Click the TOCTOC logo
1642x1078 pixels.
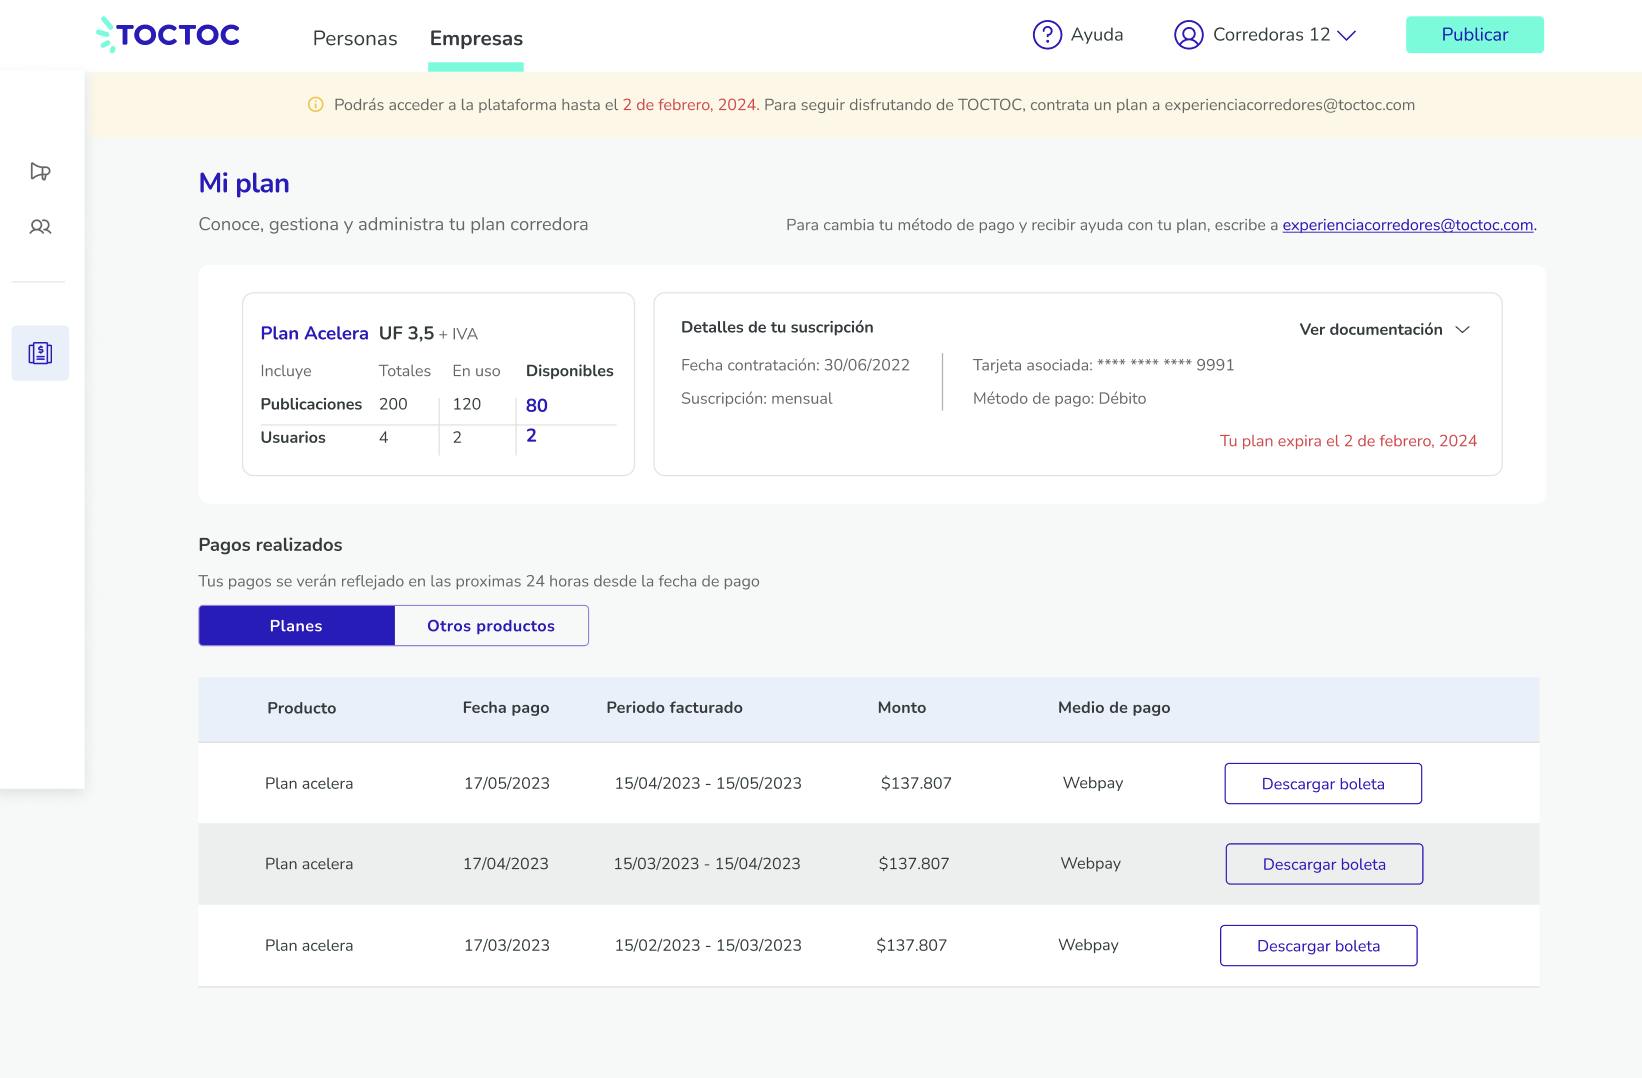point(168,35)
